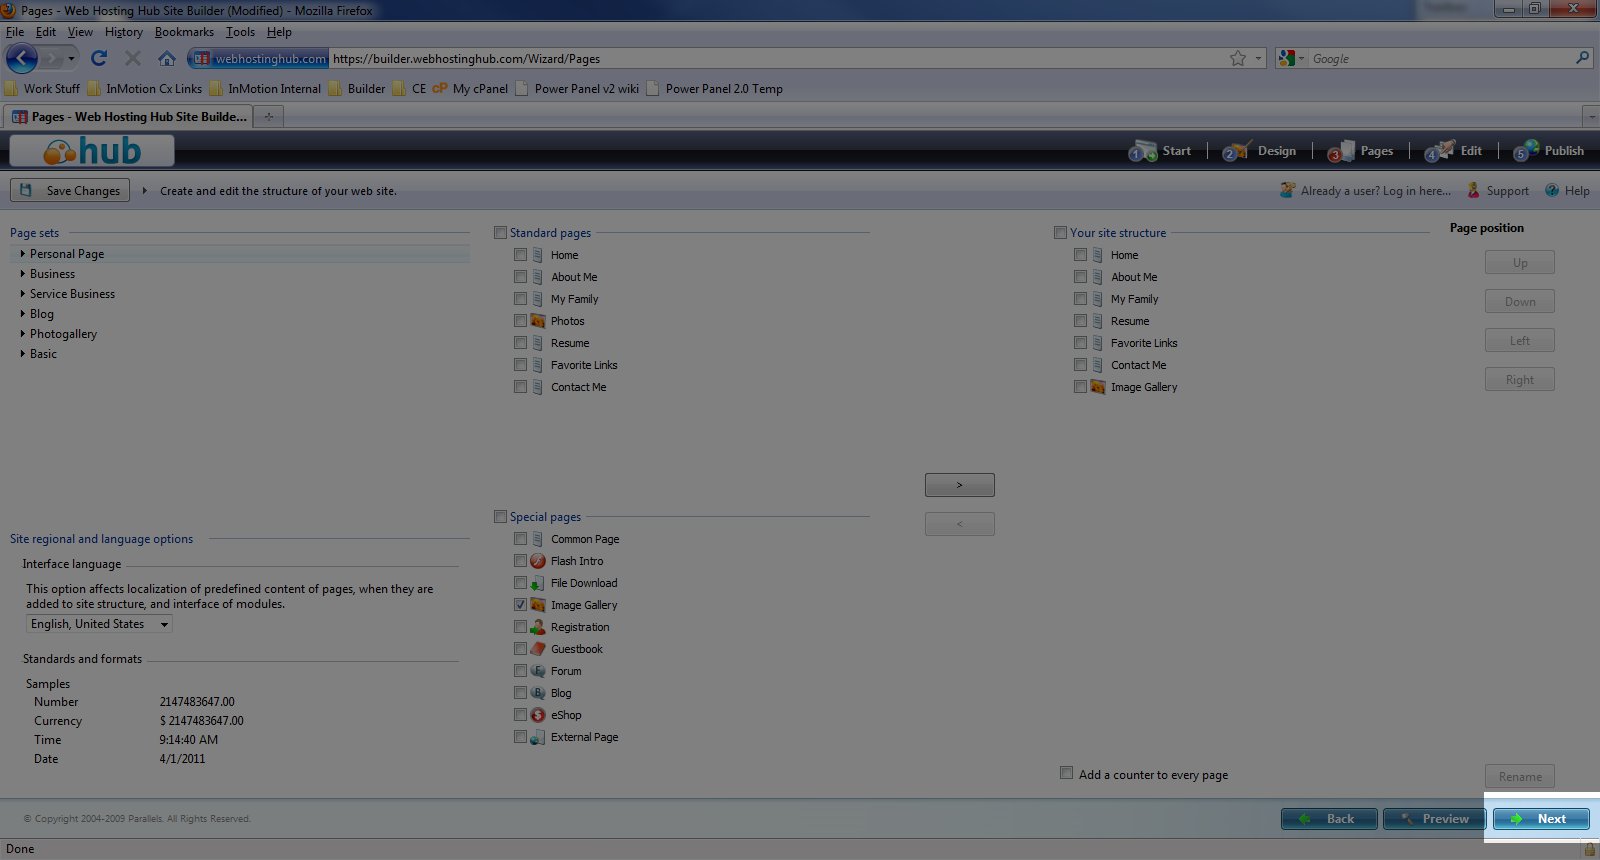
Task: Check the Photos standard page checkbox
Action: [x=520, y=321]
